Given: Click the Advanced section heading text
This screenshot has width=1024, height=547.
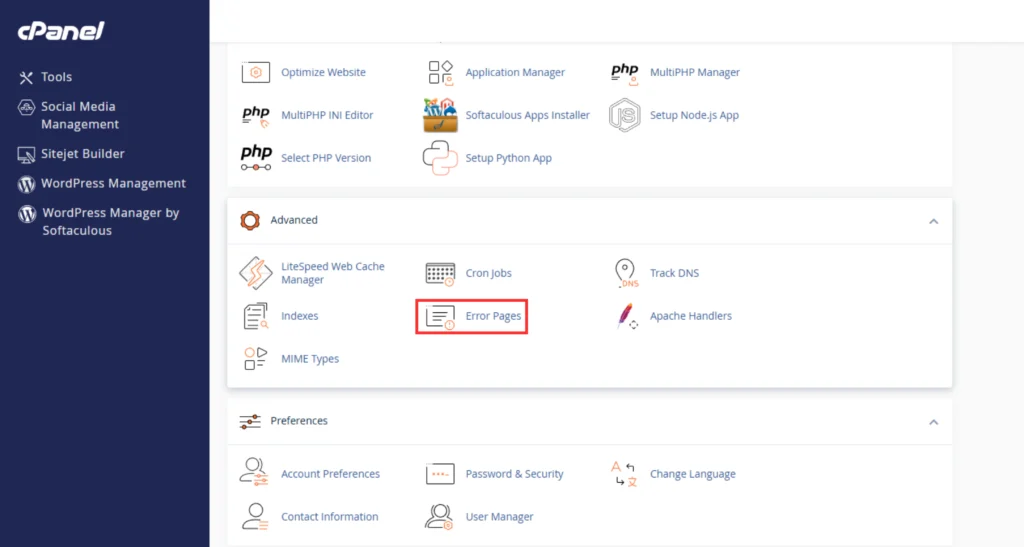Looking at the screenshot, I should click(294, 220).
